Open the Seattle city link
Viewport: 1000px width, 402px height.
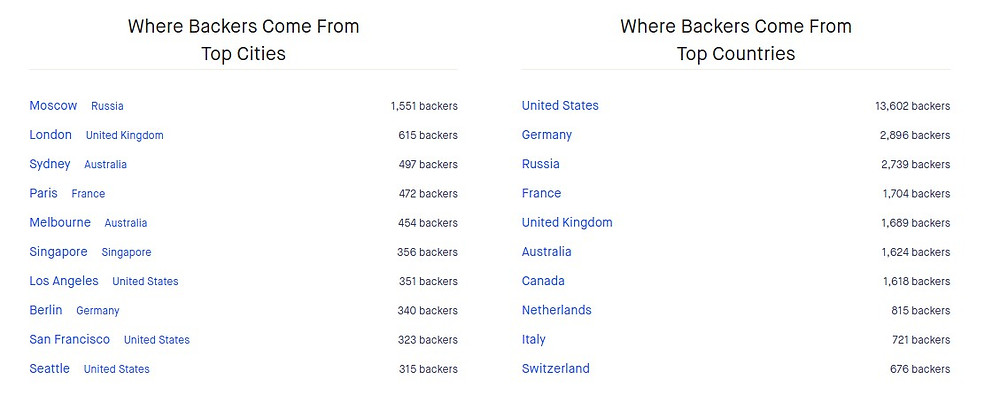[50, 369]
